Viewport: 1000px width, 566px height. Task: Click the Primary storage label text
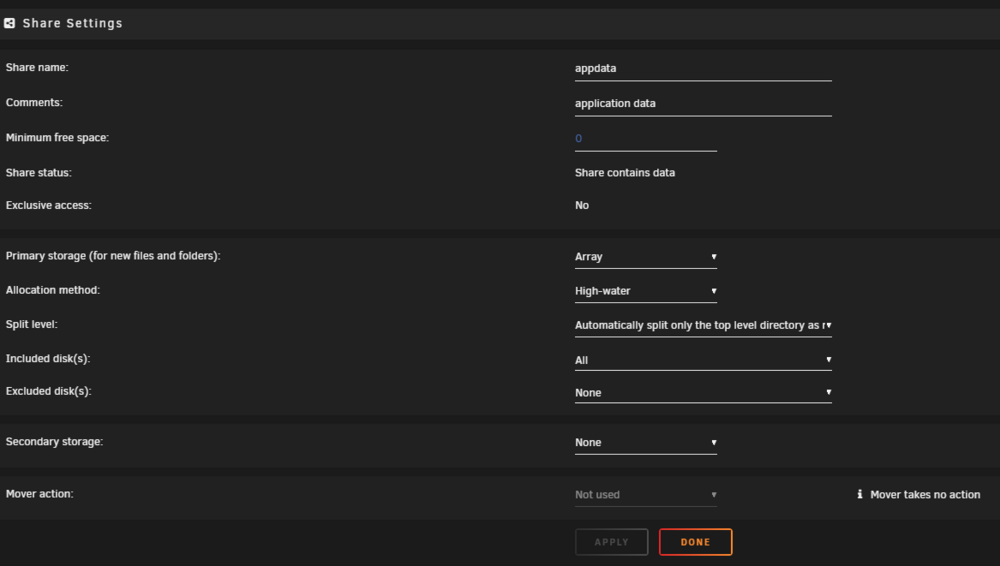coord(113,256)
